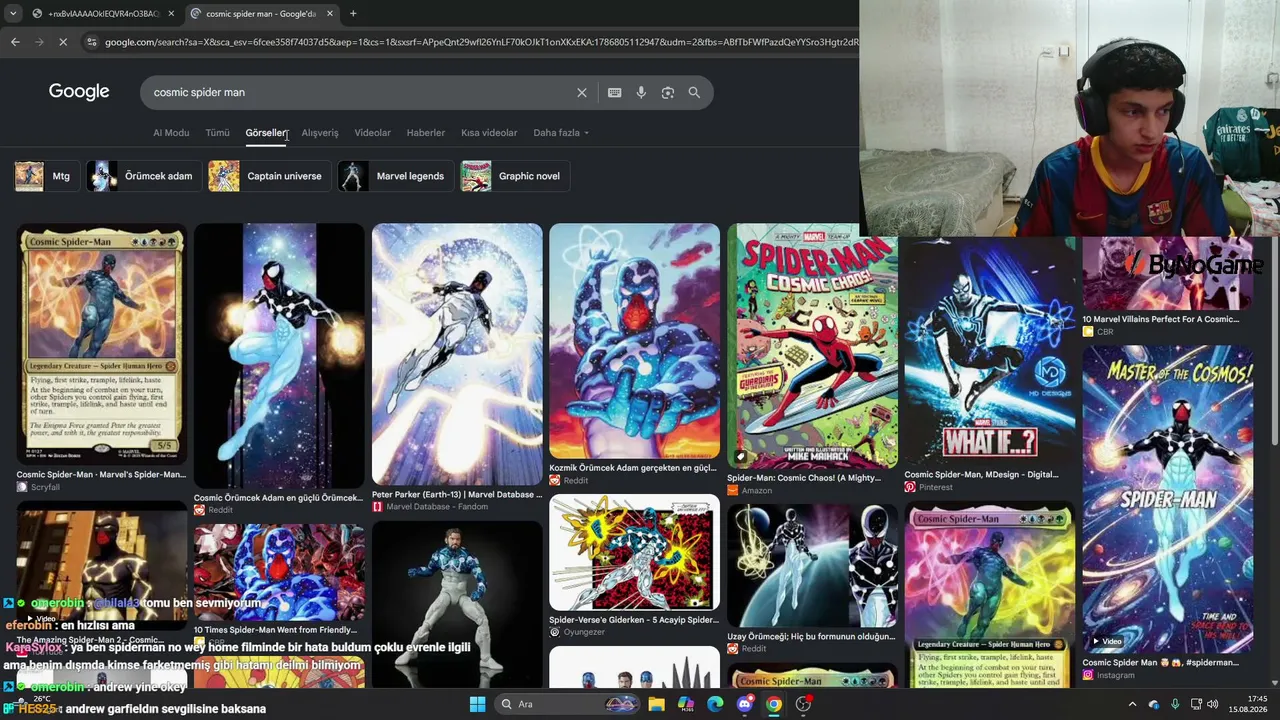Clear the search box text
Viewport: 1280px width, 720px height.
click(x=582, y=93)
